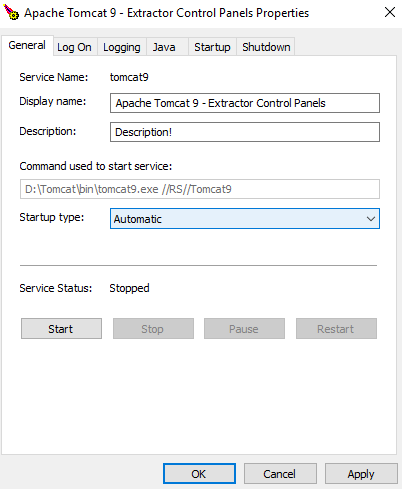Switch to the Logging tab
402x489 pixels.
click(122, 47)
